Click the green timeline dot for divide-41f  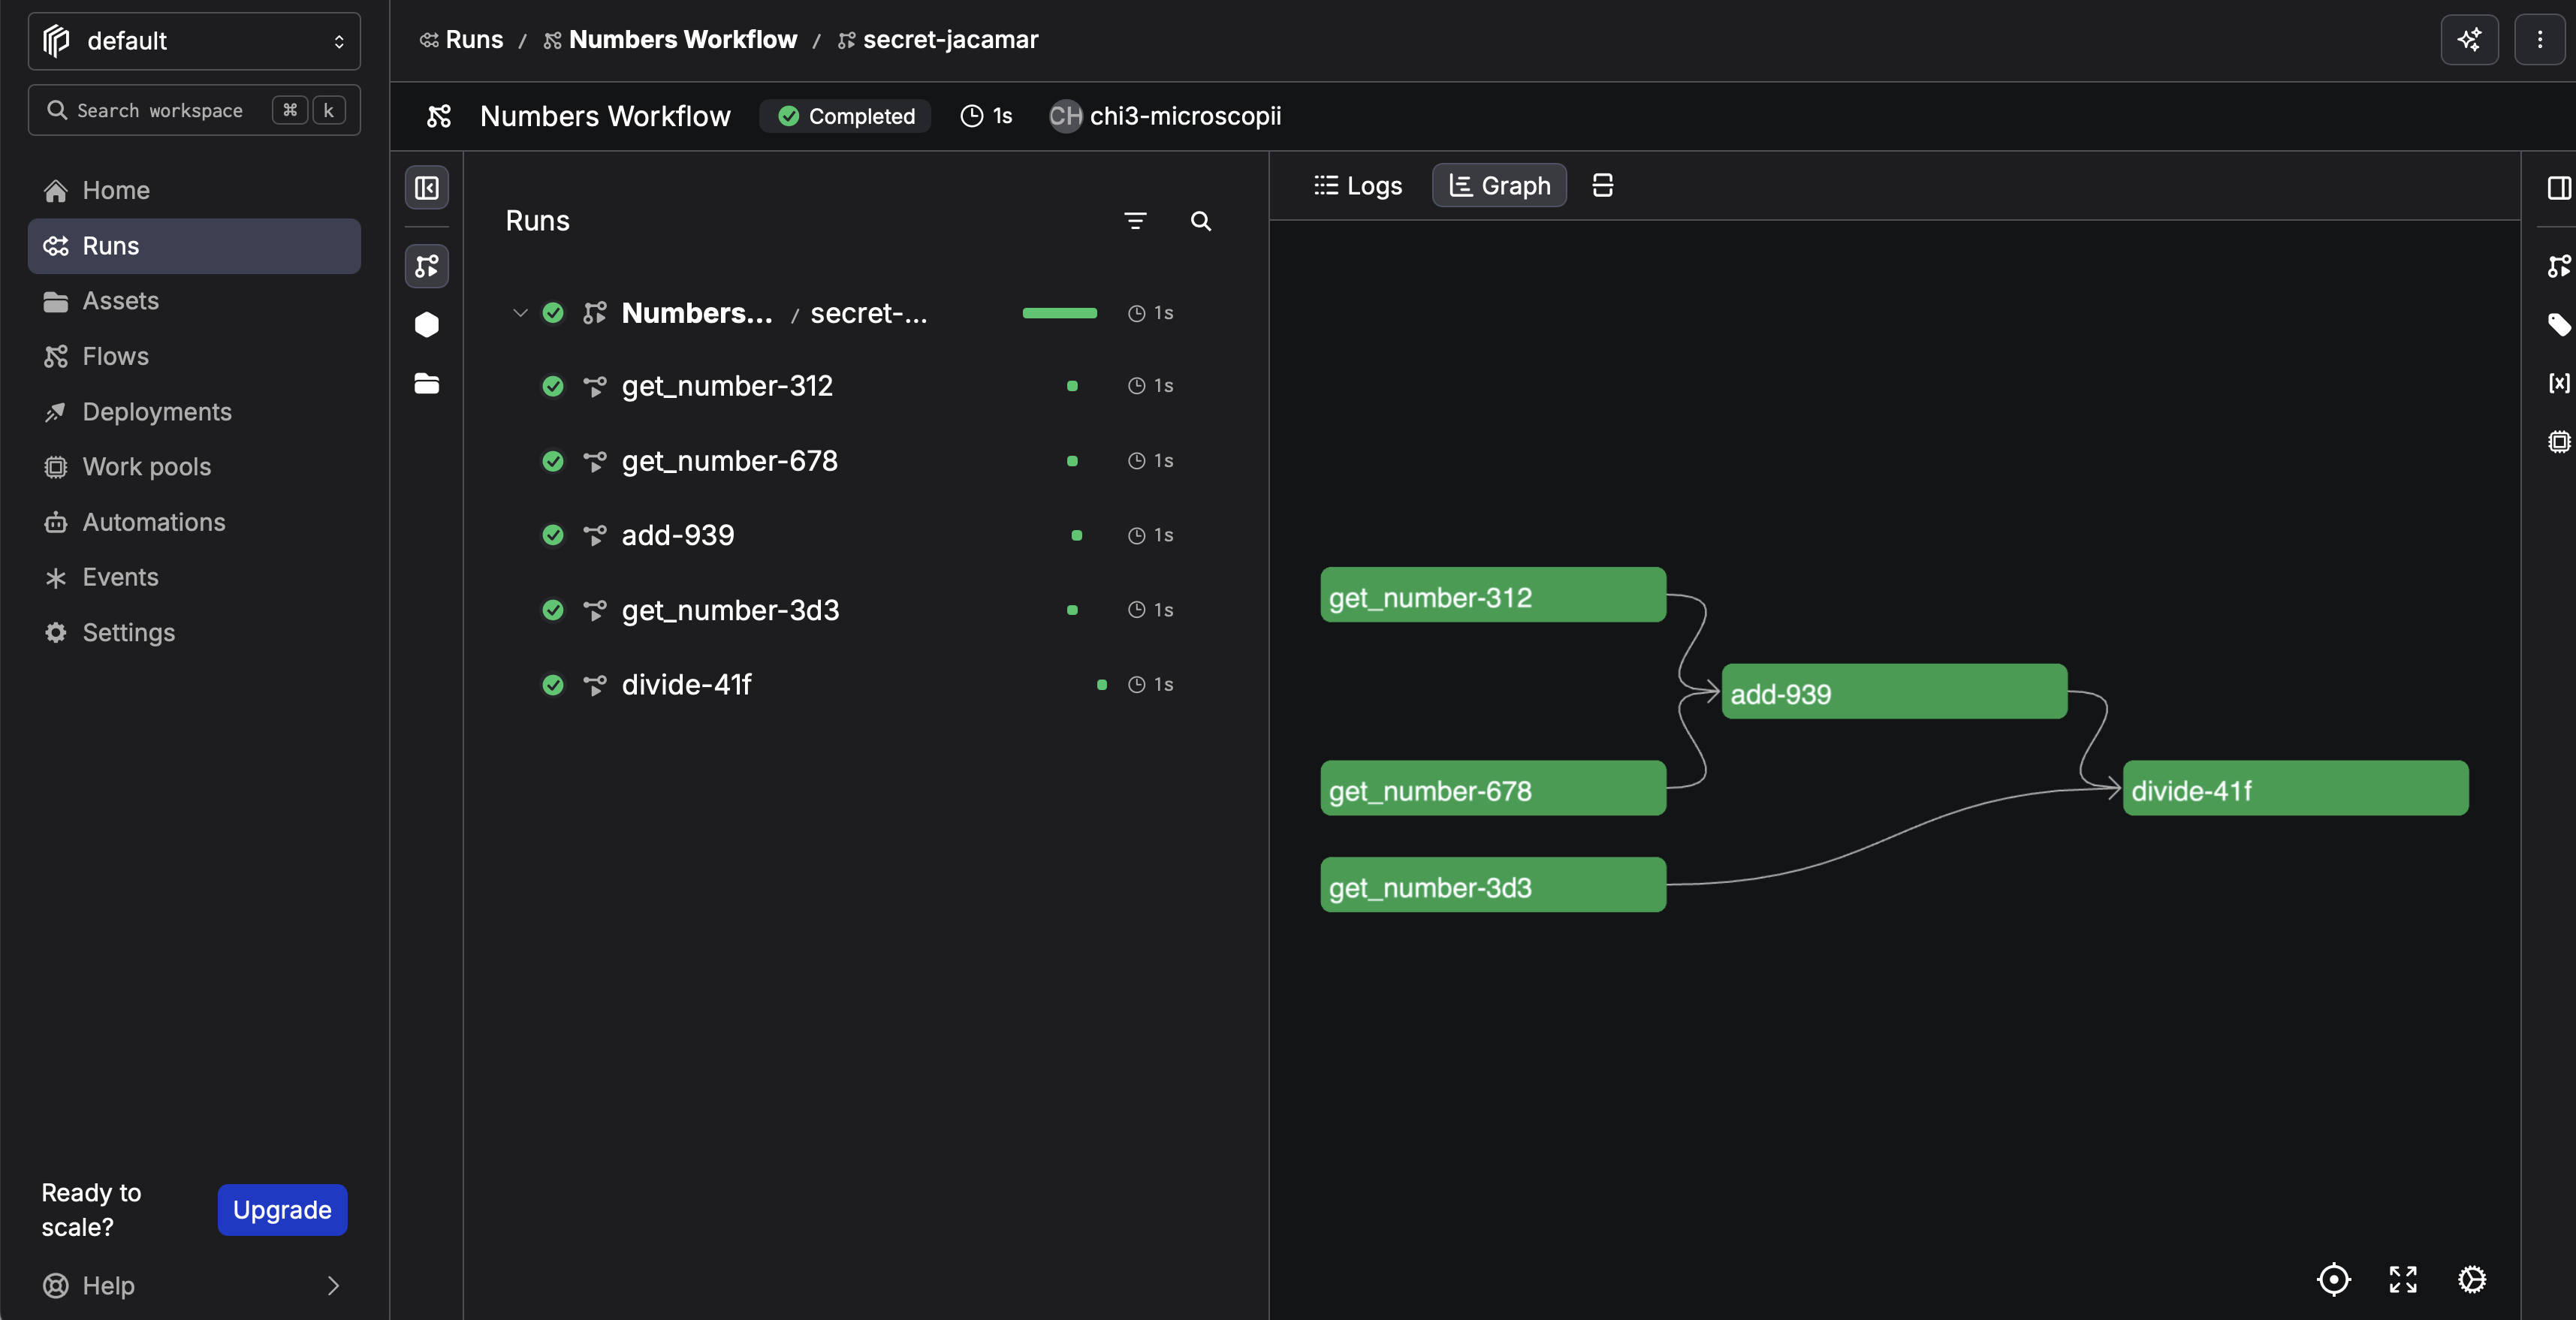(x=1101, y=685)
